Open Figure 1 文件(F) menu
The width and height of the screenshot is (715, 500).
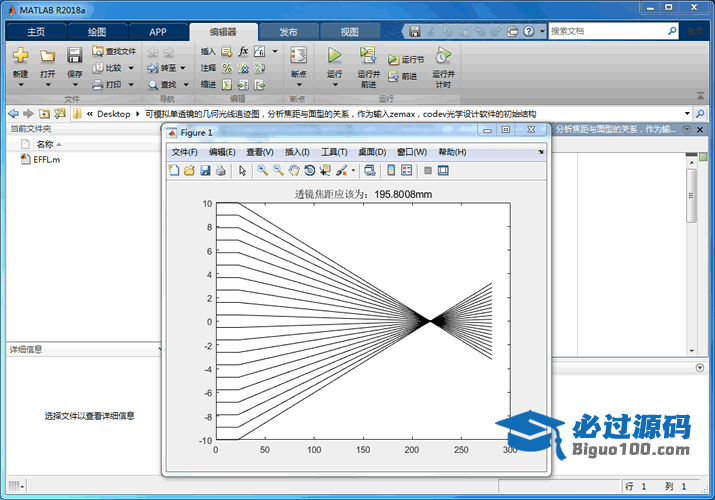(x=184, y=152)
